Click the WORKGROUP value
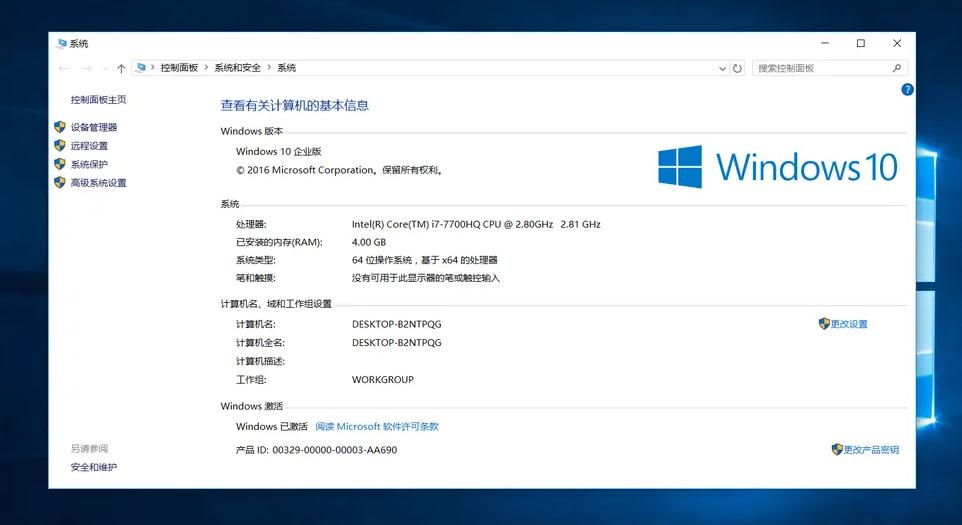 pyautogui.click(x=383, y=380)
